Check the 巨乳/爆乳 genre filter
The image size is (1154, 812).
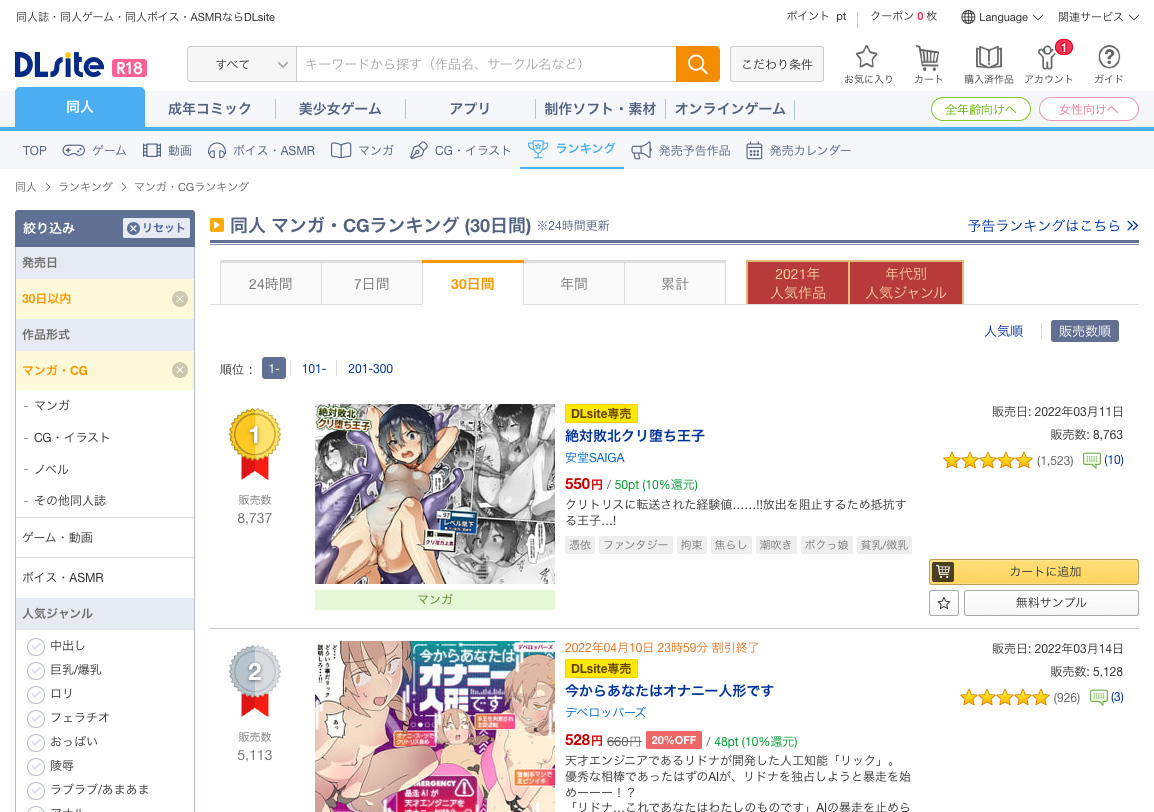click(x=36, y=670)
